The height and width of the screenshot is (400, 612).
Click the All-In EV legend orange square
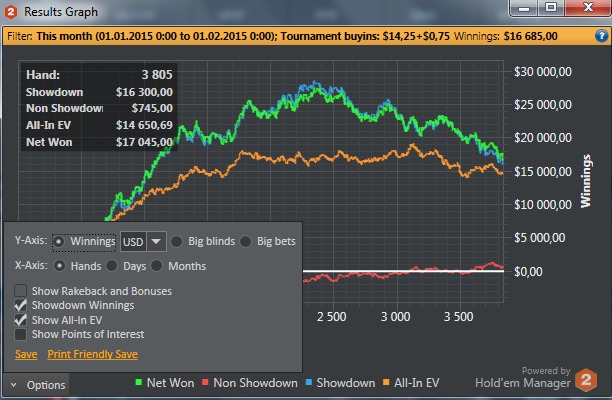386,382
